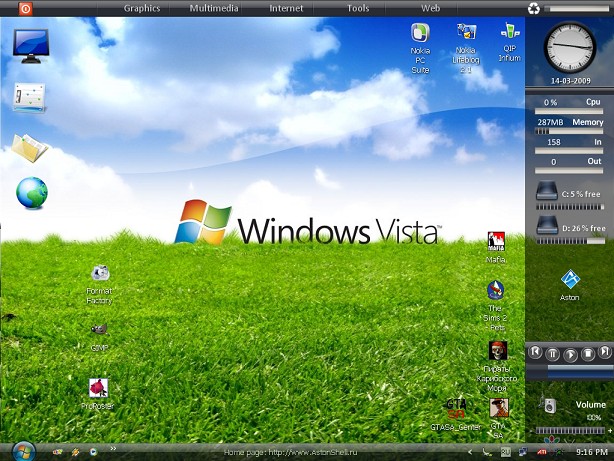Open the GTASA_Center shortcut
The height and width of the screenshot is (461, 614).
click(x=456, y=415)
